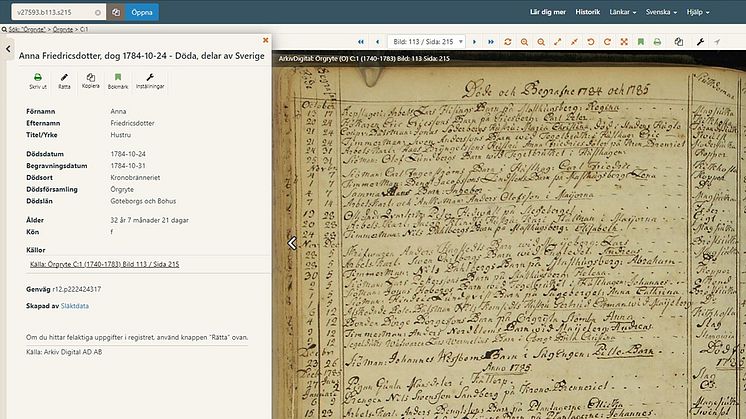746x419 pixels.
Task: Open Historik in the top bar
Action: (x=588, y=12)
